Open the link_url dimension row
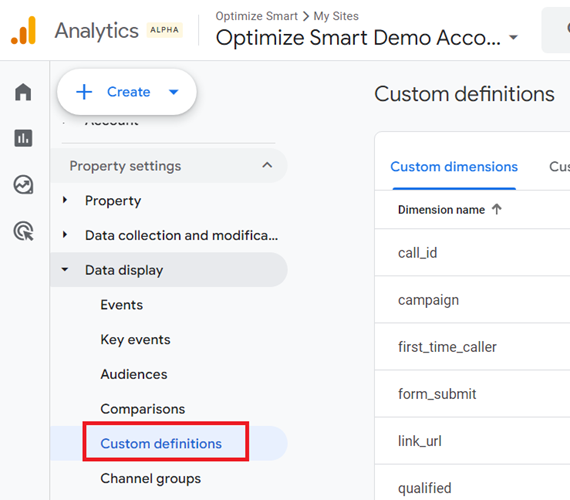 pos(473,441)
